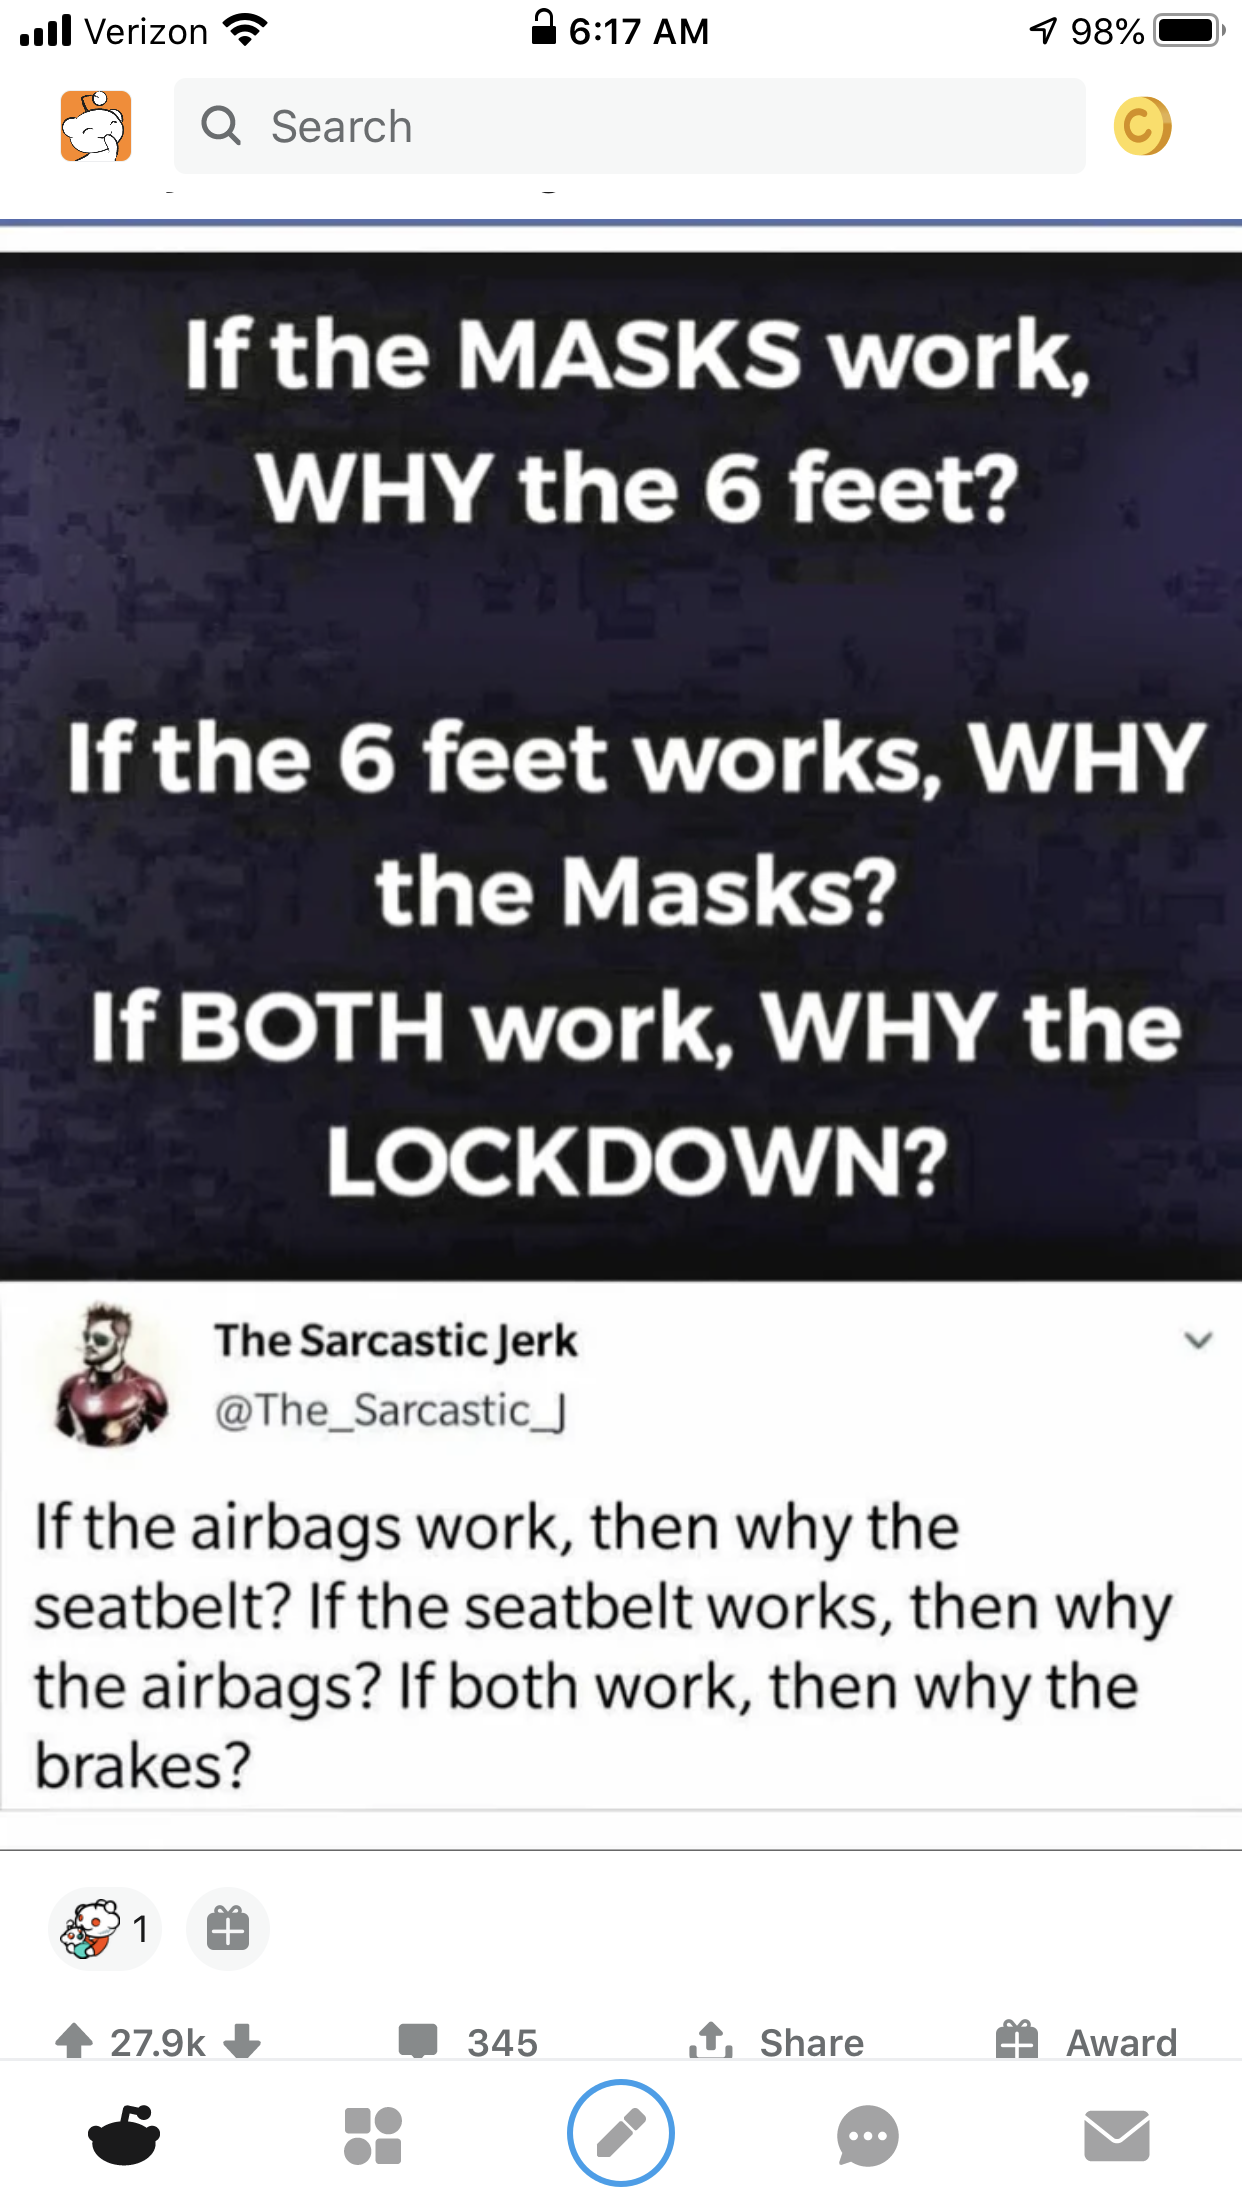This screenshot has width=1242, height=2208.
Task: Open the 345 comments
Action: tap(468, 2041)
